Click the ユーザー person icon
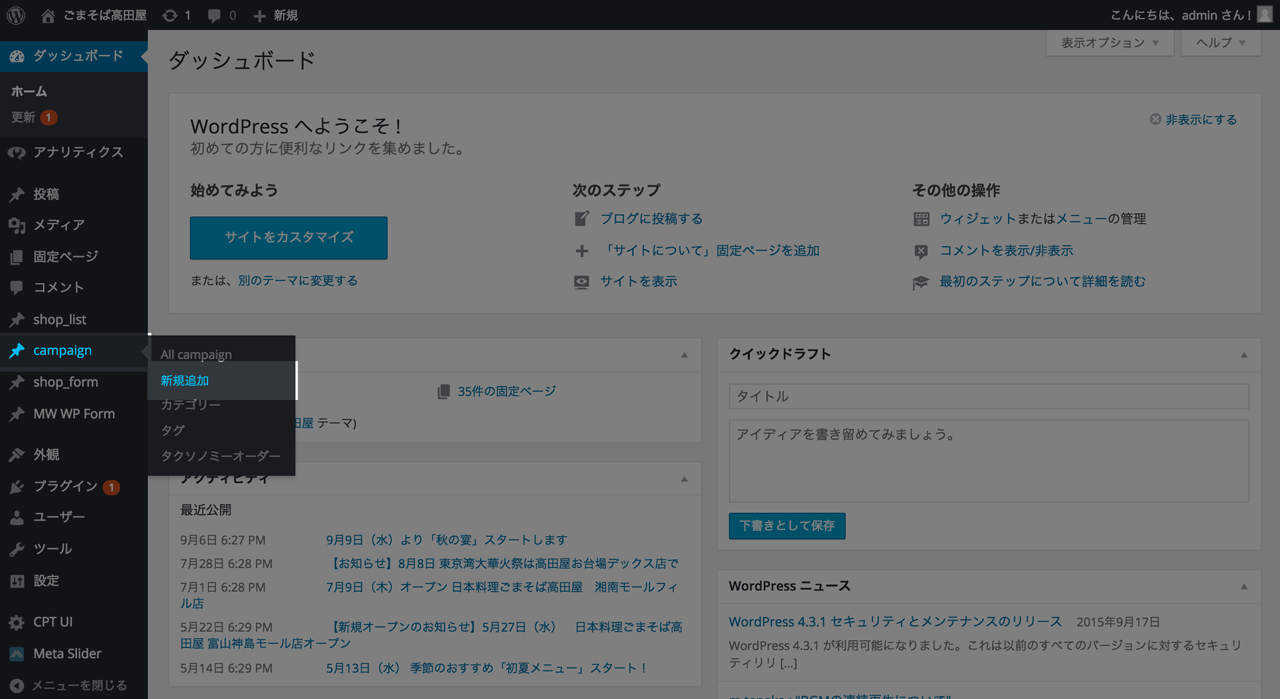This screenshot has width=1280, height=699. tap(16, 518)
